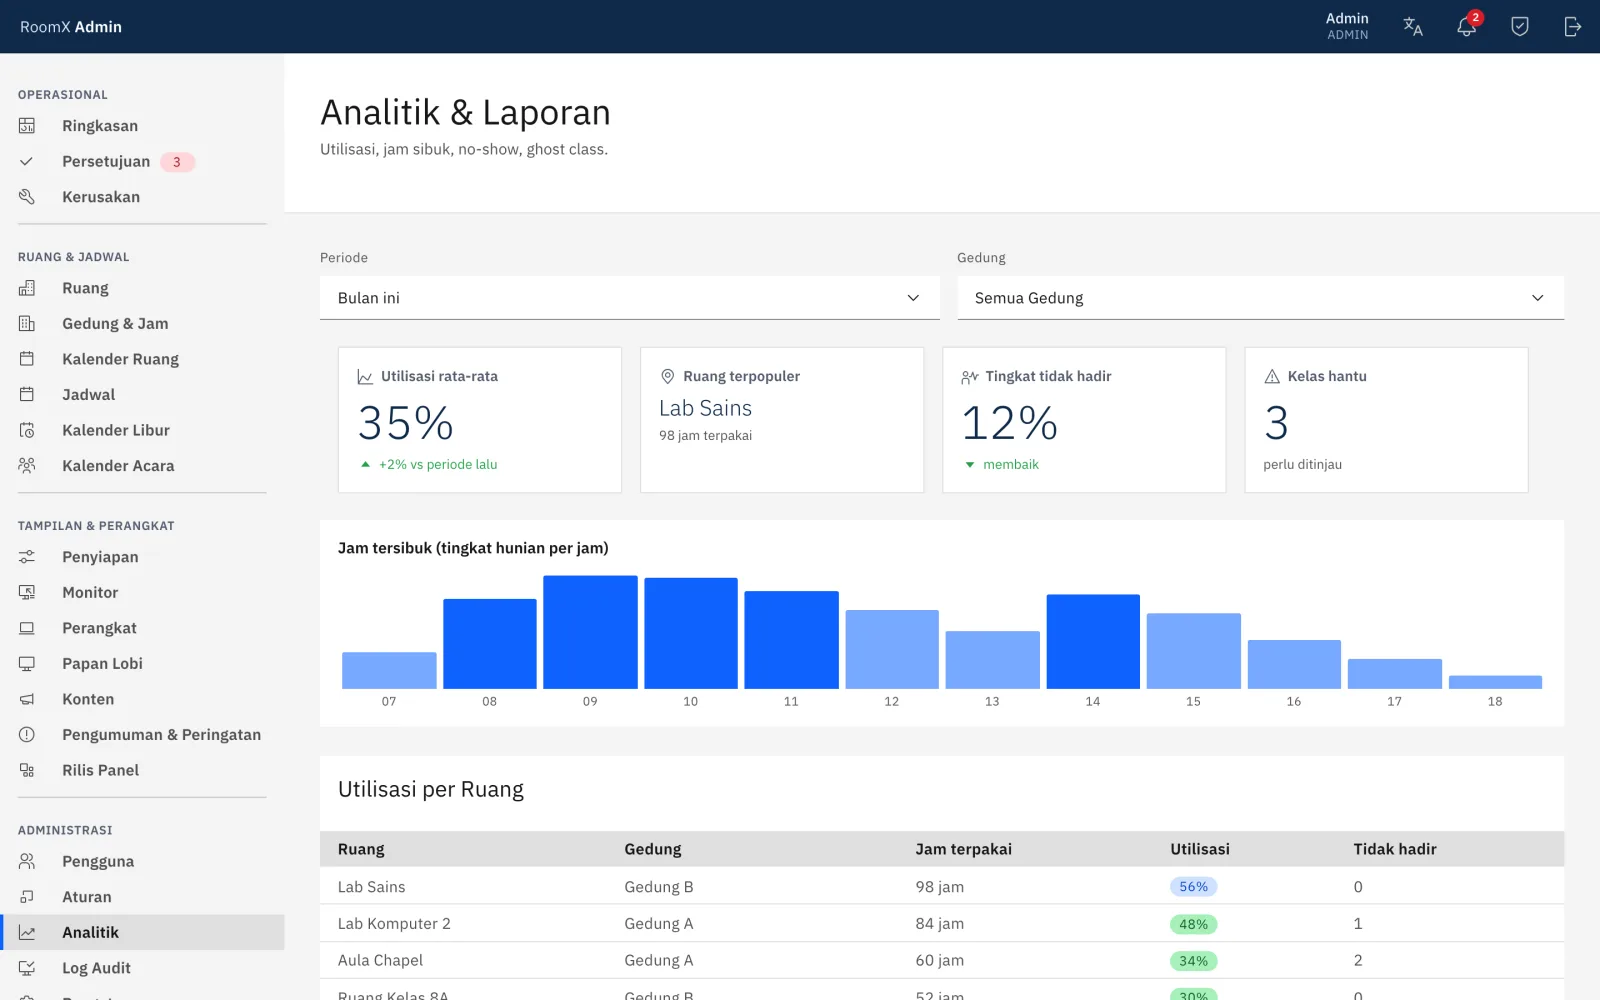Click the Rilis Panel icon

27,770
